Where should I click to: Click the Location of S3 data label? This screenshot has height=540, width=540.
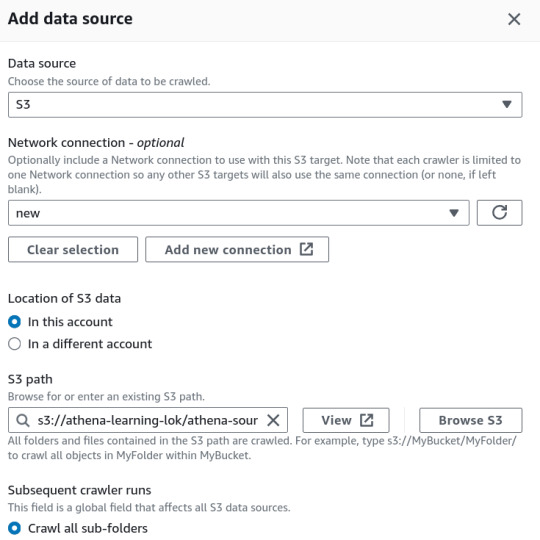coord(64,298)
